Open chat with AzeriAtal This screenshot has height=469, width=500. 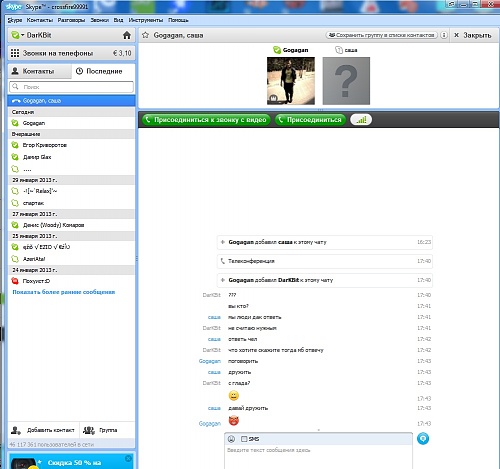click(71, 259)
